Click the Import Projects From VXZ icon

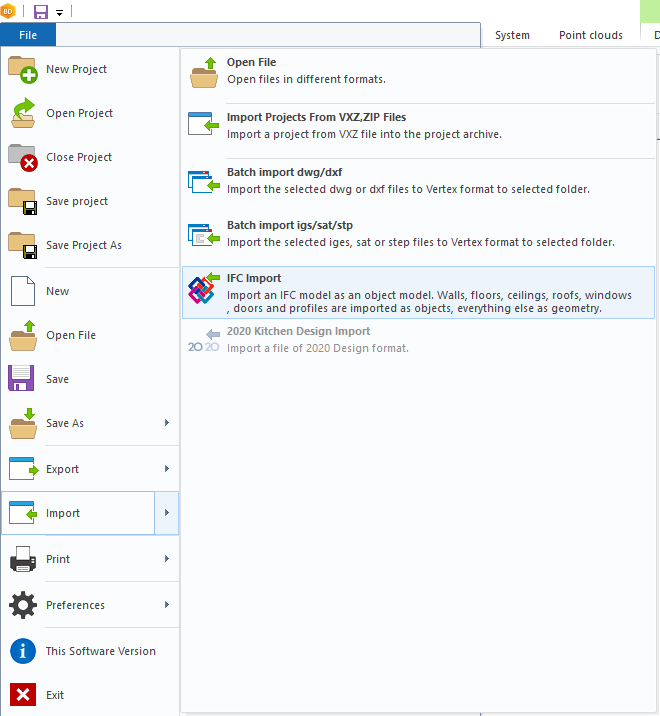pos(204,124)
